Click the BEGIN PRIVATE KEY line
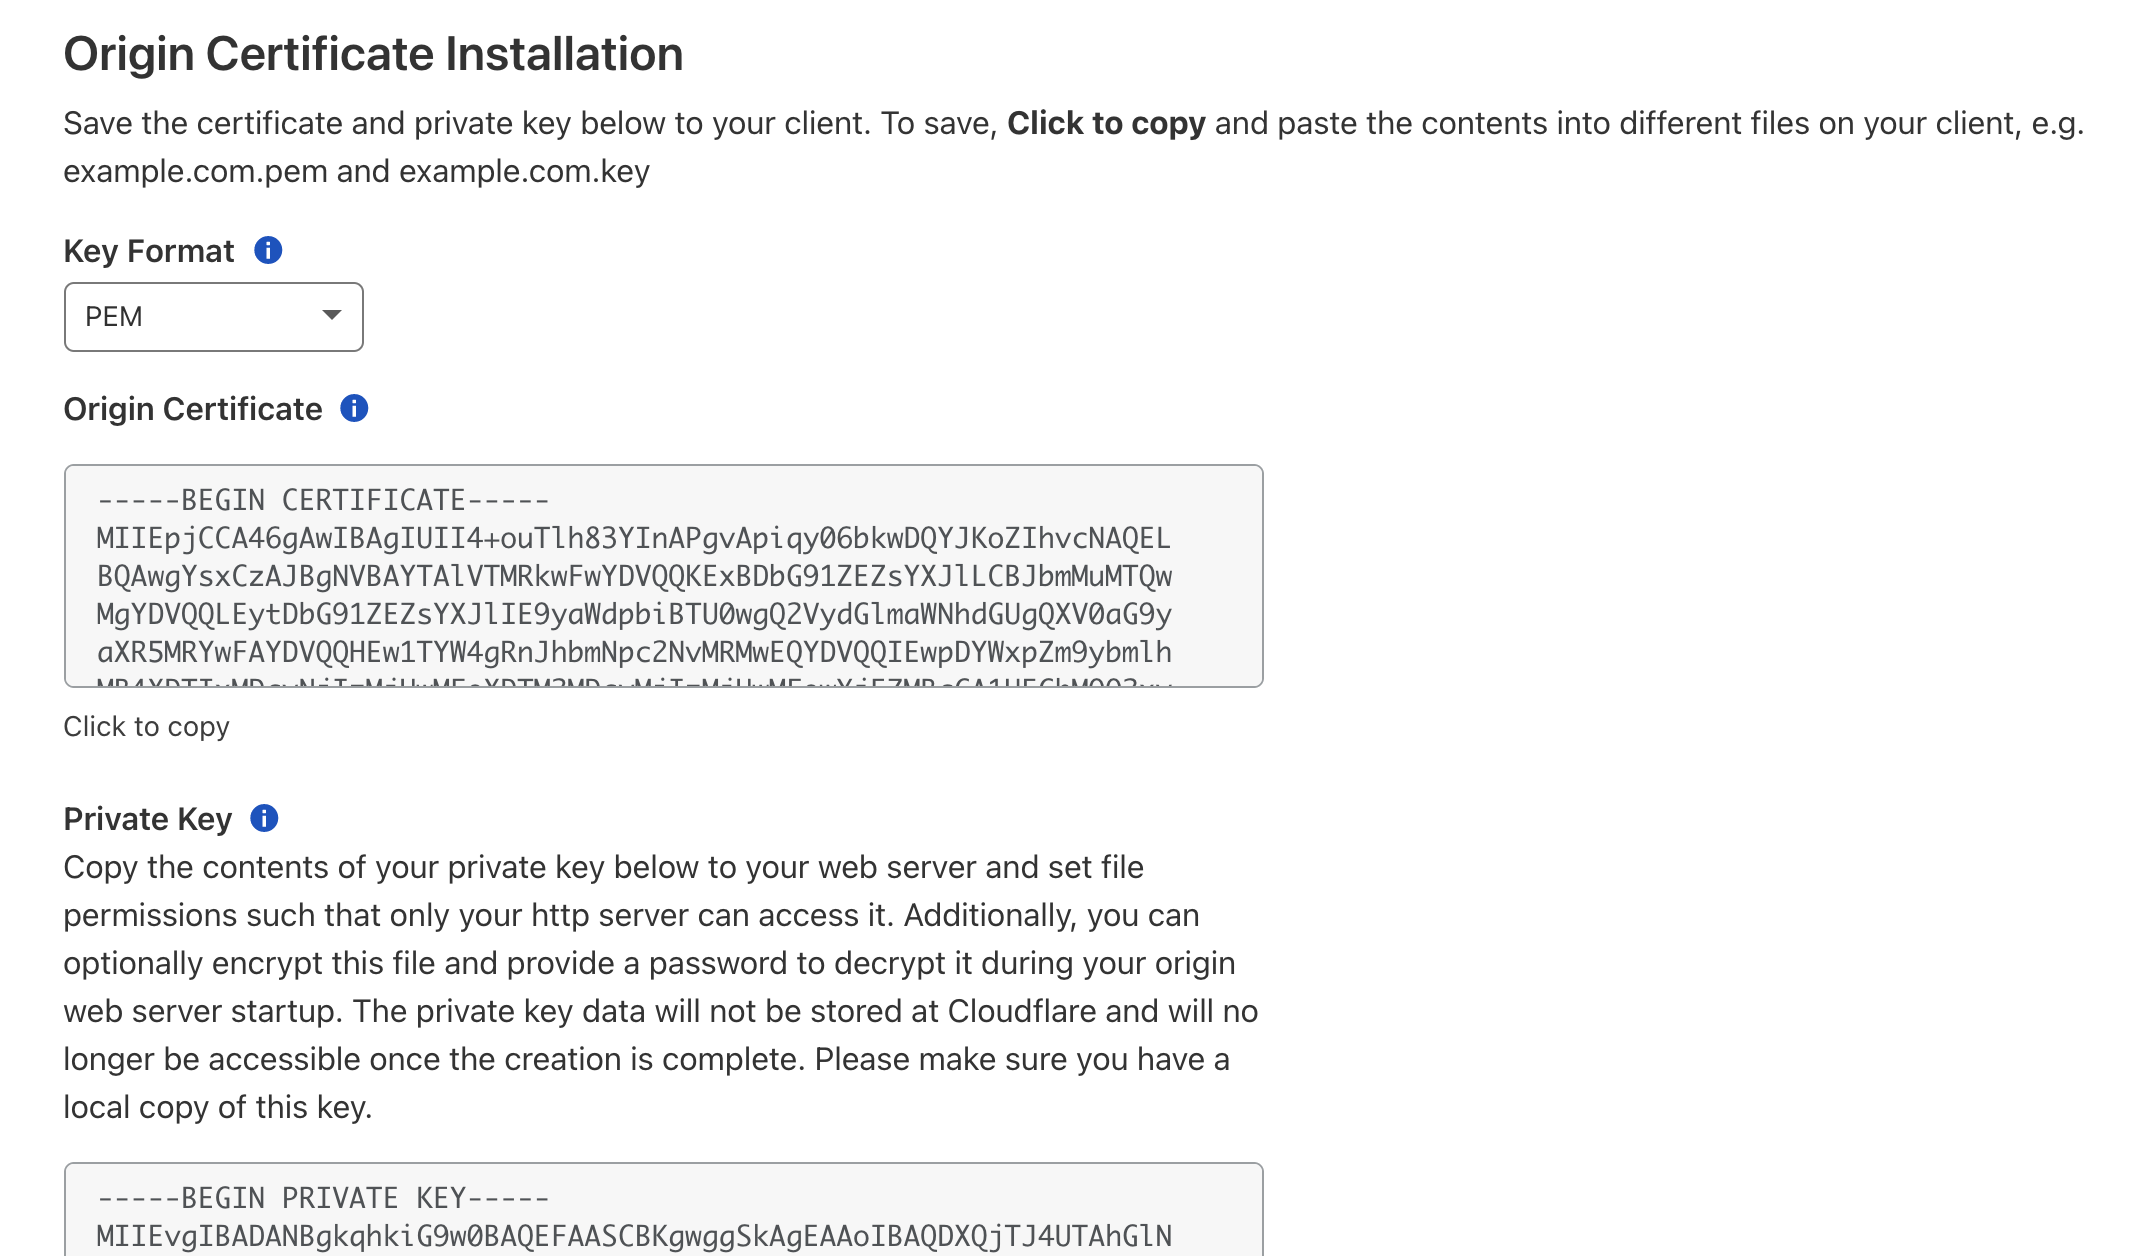 (x=323, y=1198)
